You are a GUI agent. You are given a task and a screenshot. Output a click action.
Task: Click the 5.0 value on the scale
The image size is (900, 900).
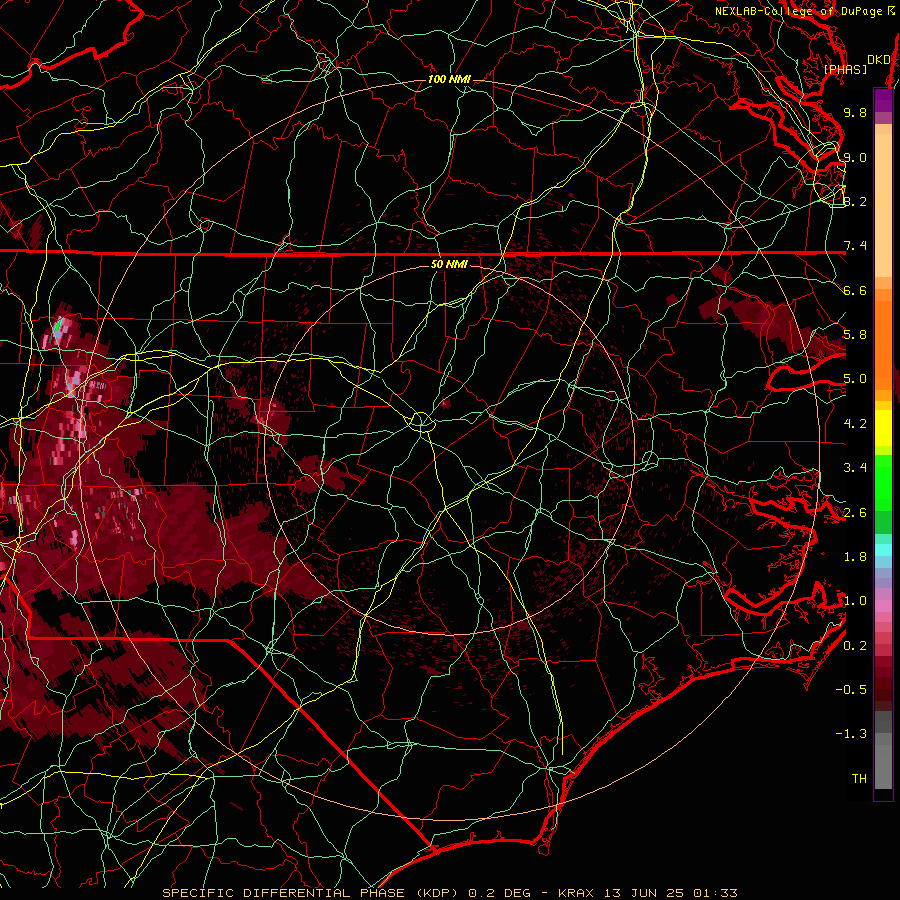[855, 379]
